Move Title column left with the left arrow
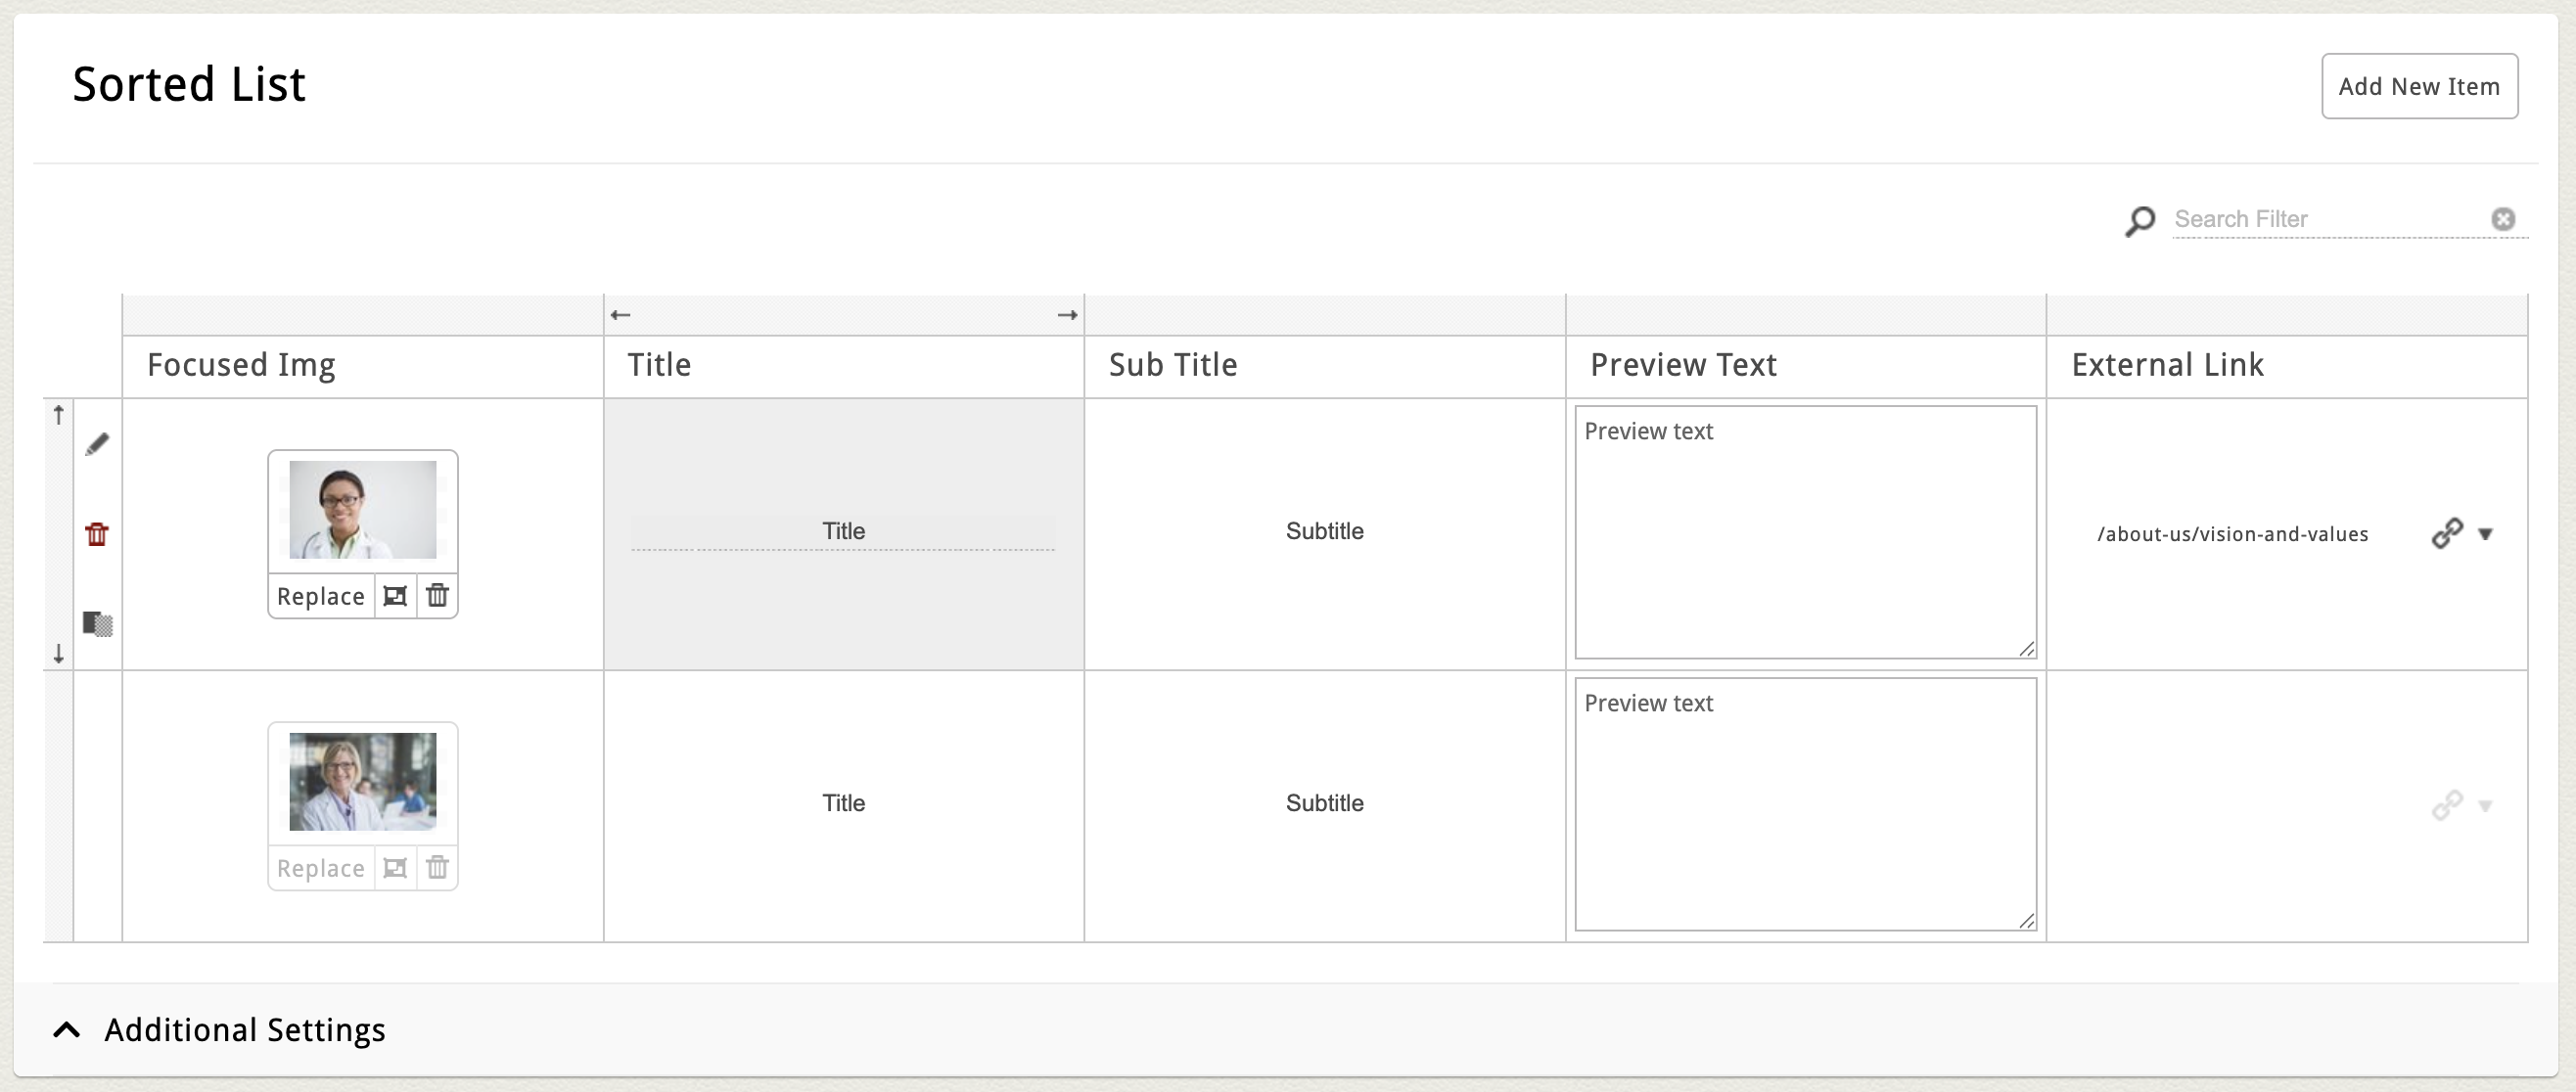Image resolution: width=2576 pixels, height=1092 pixels. pyautogui.click(x=620, y=315)
